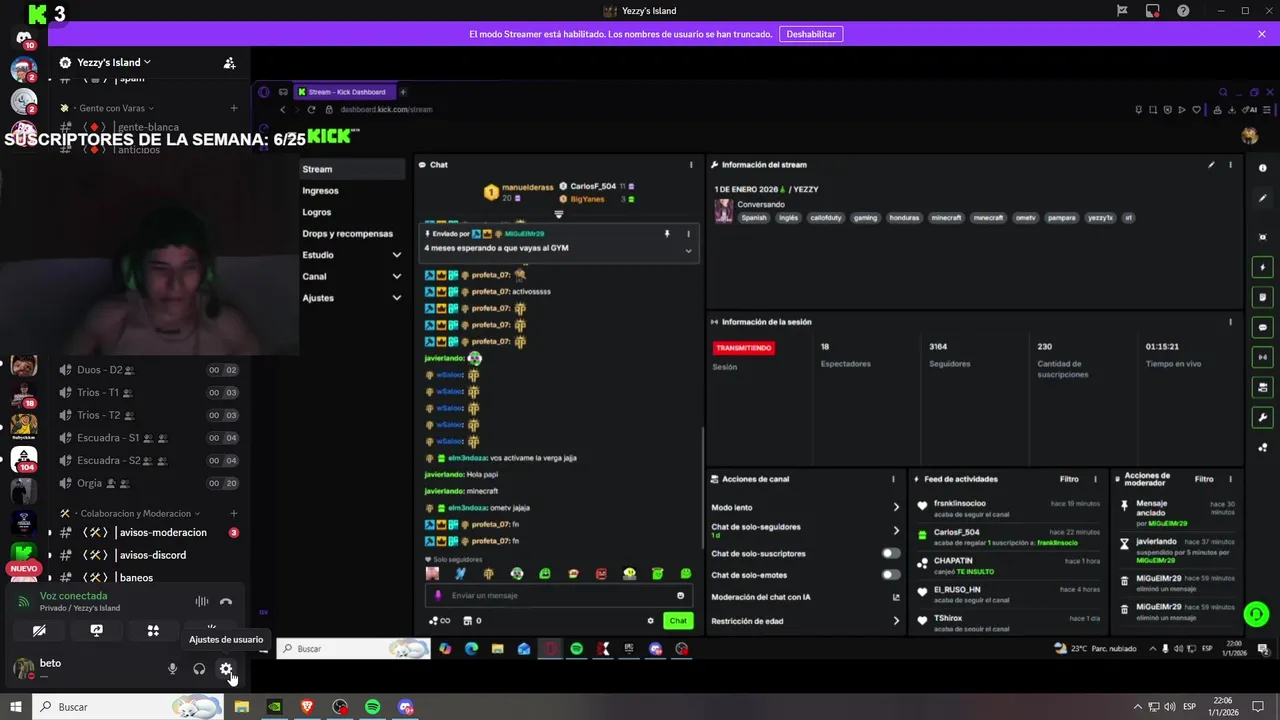Viewport: 1280px width, 720px height.
Task: Focus the Enviar un mensaje chat field
Action: 557,596
